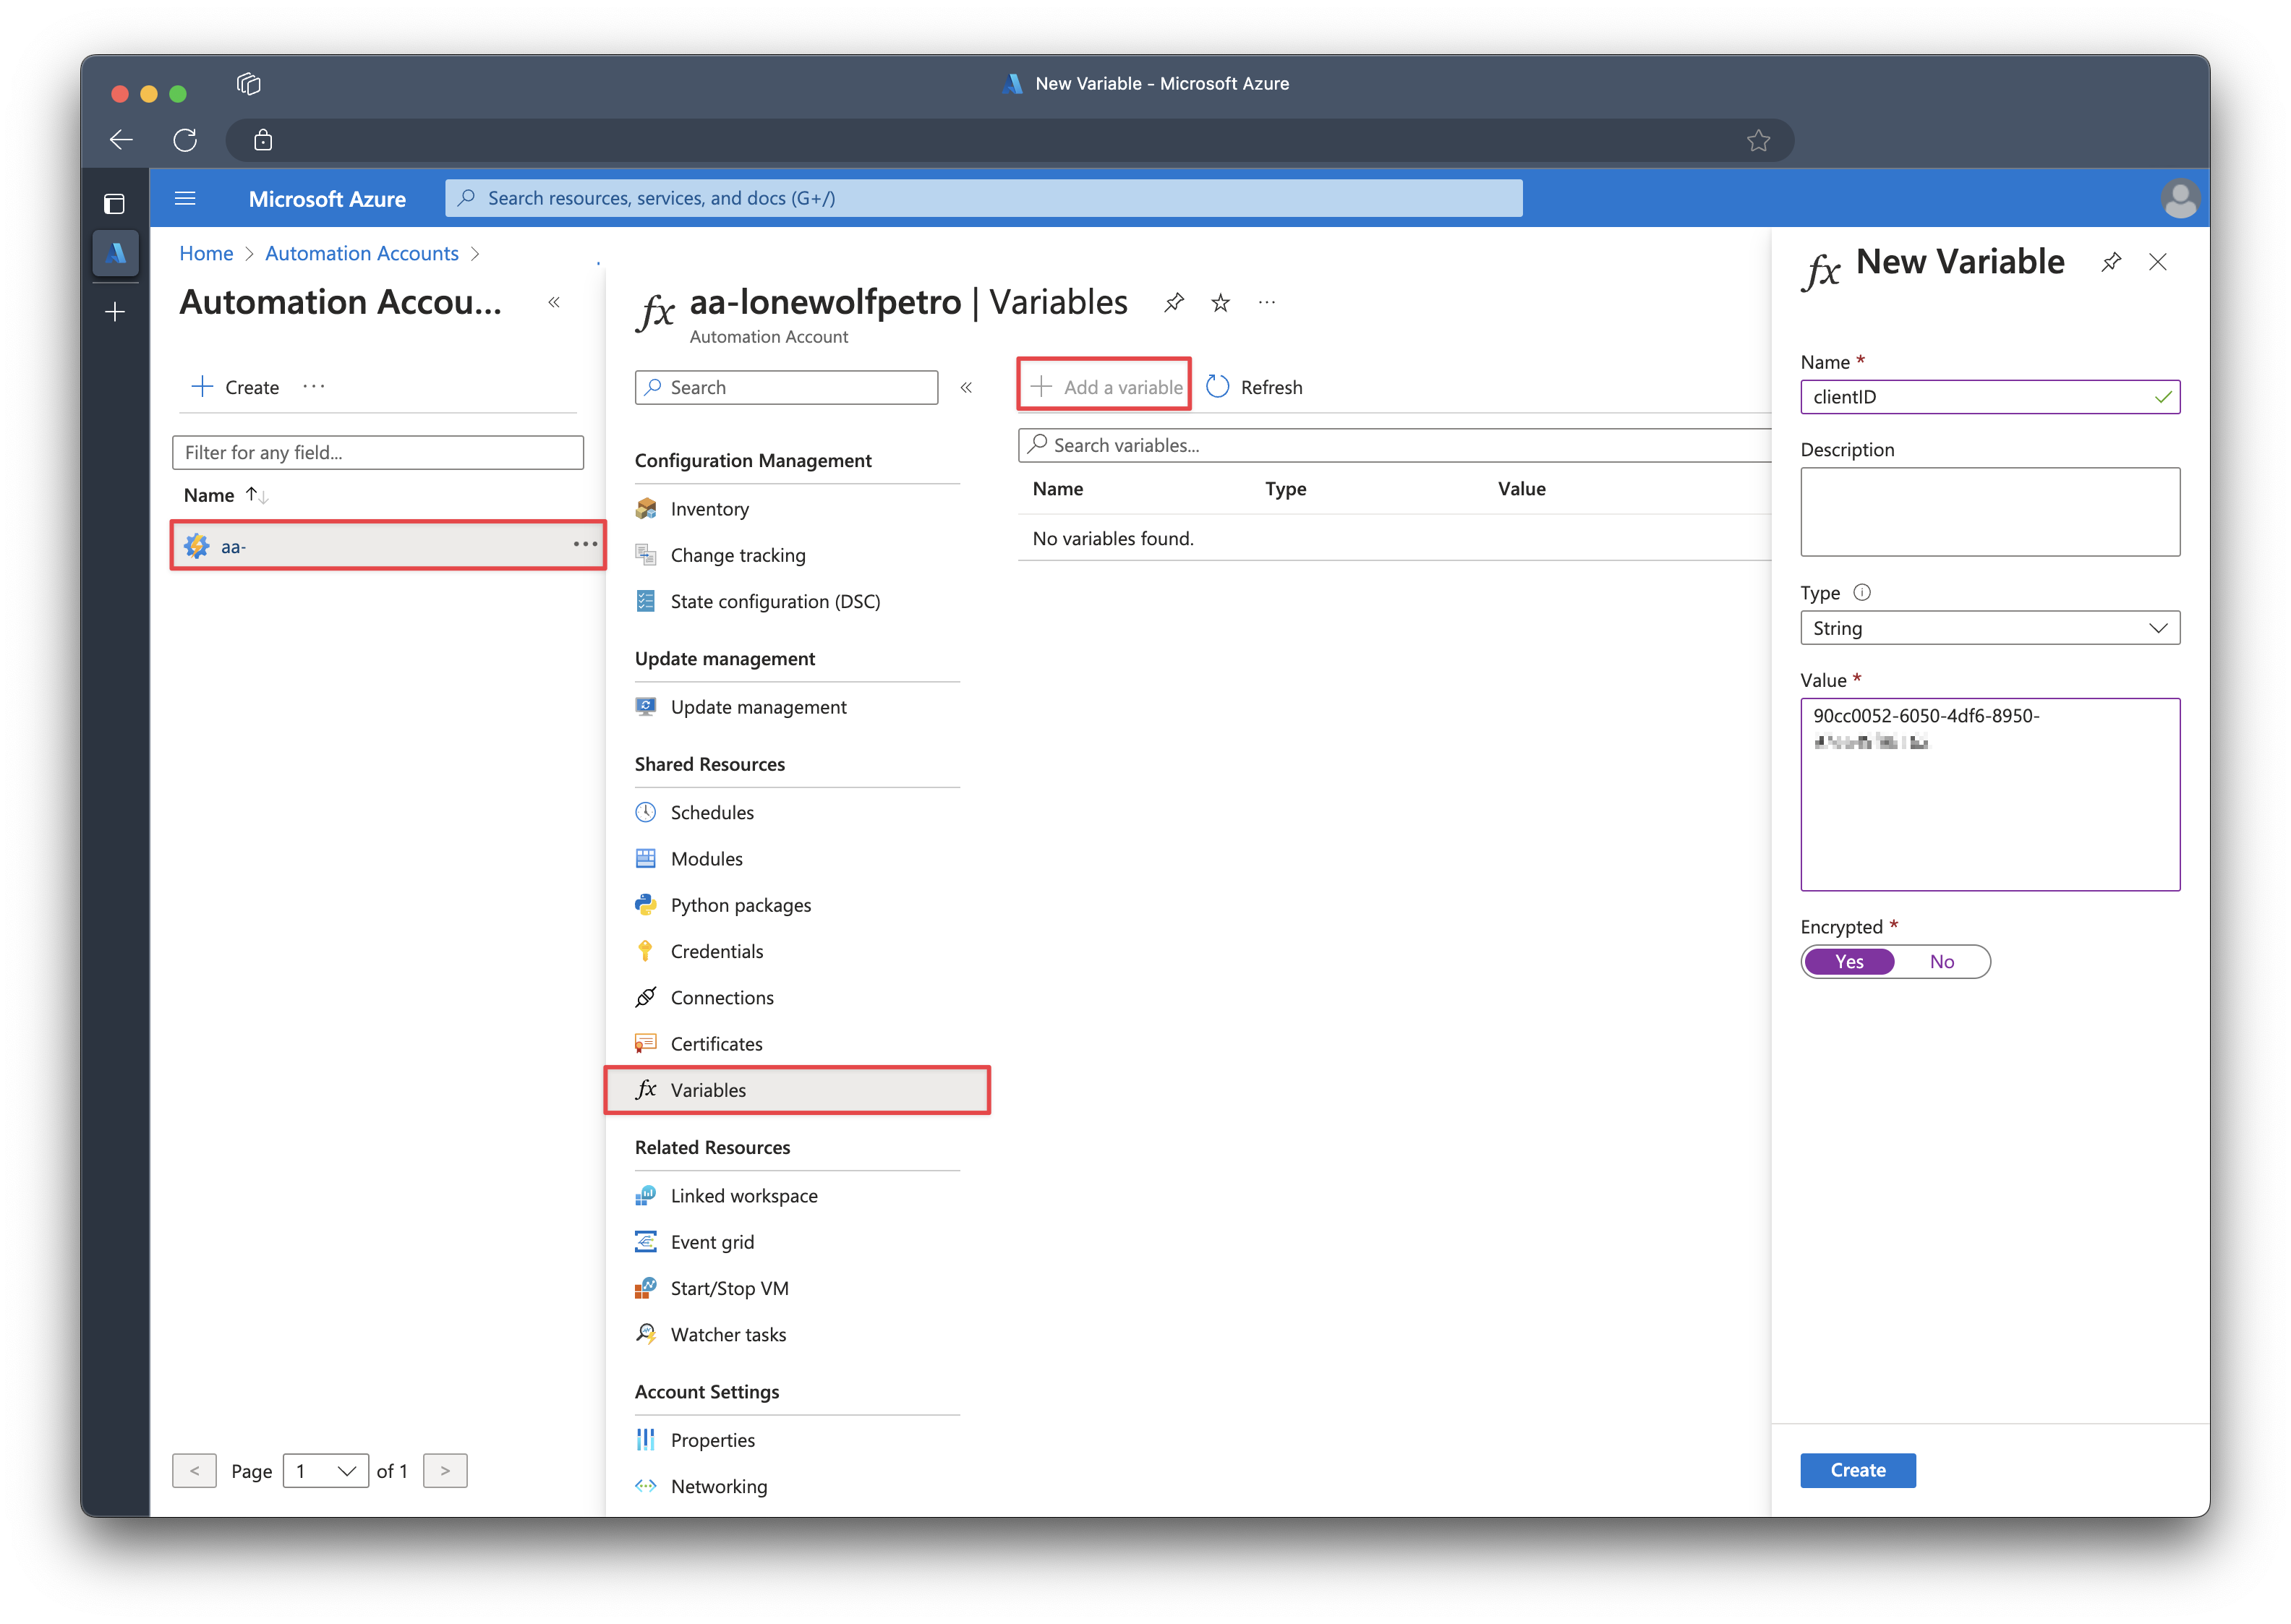Open more options beside Variables title
2291x1624 pixels.
click(1267, 302)
